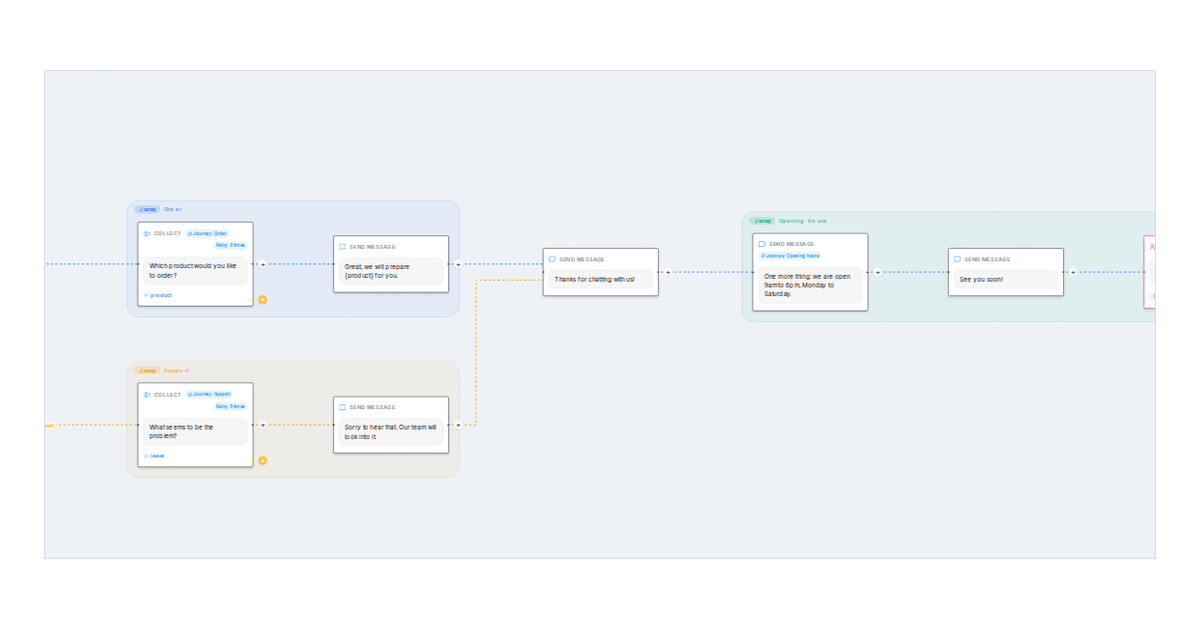The image size is (1200, 630).
Task: Click the SEND MESSAGE header above 'See you soon!'
Action: click(x=987, y=259)
